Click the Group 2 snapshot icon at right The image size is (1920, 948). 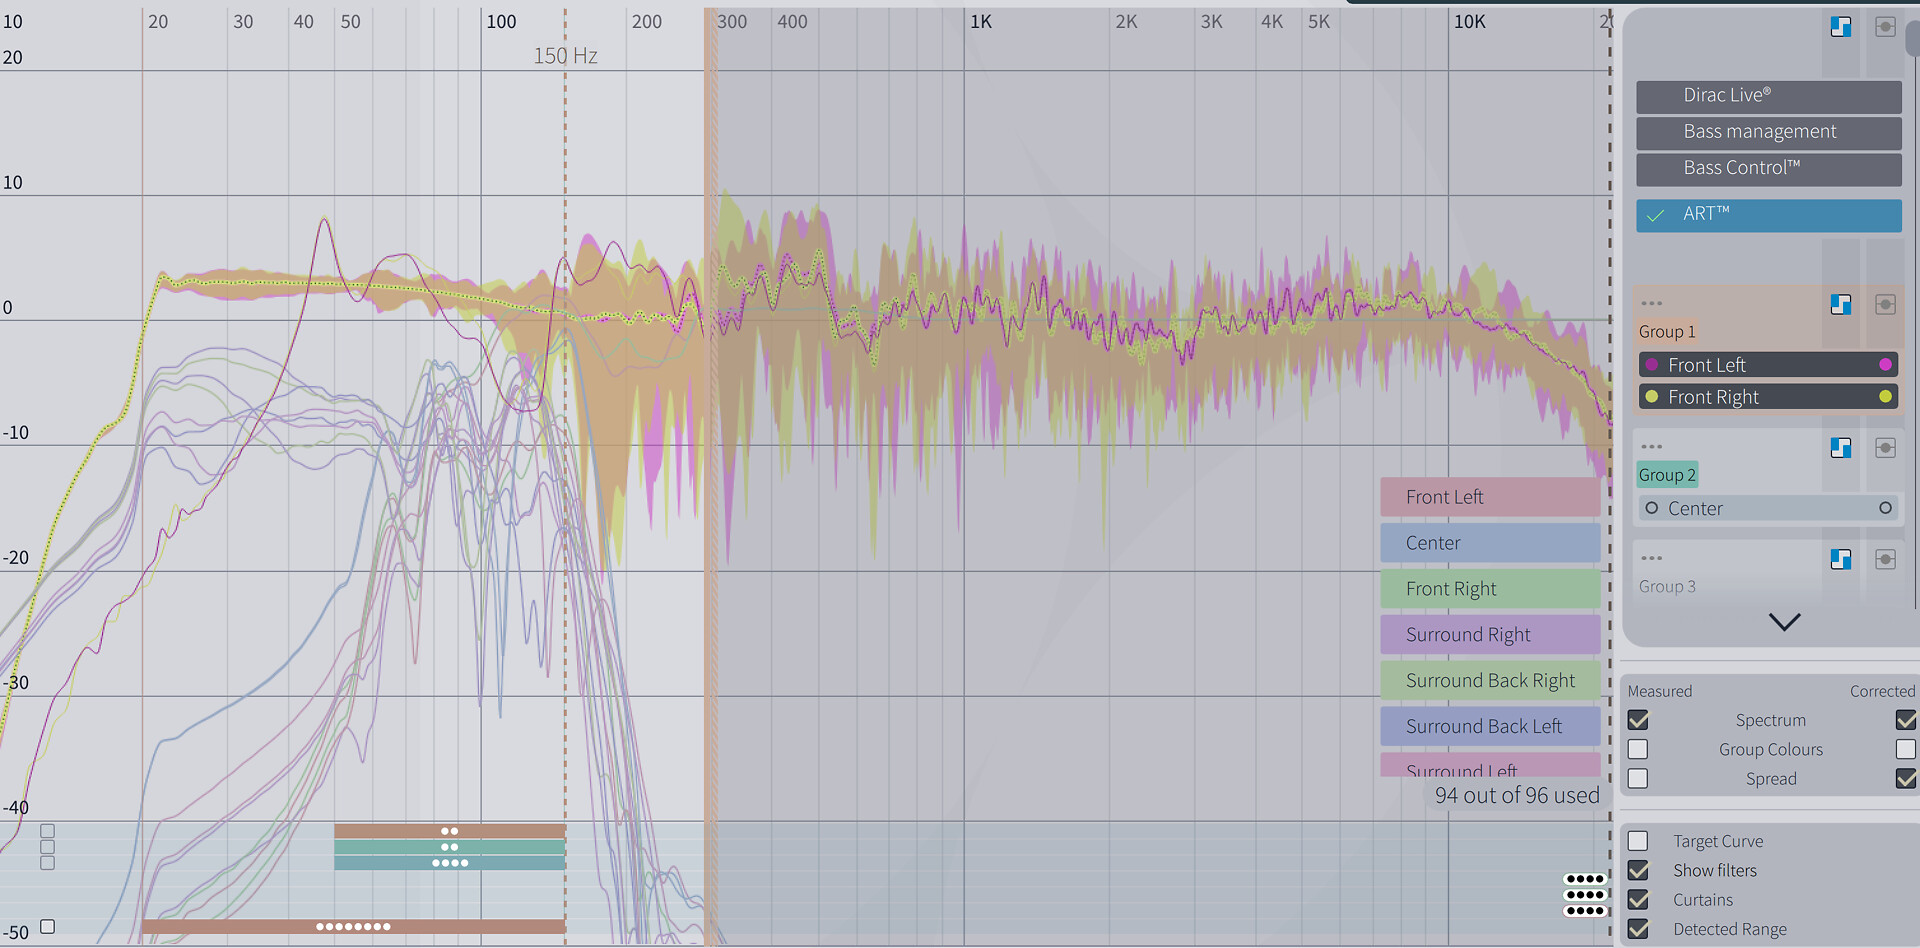(1885, 448)
